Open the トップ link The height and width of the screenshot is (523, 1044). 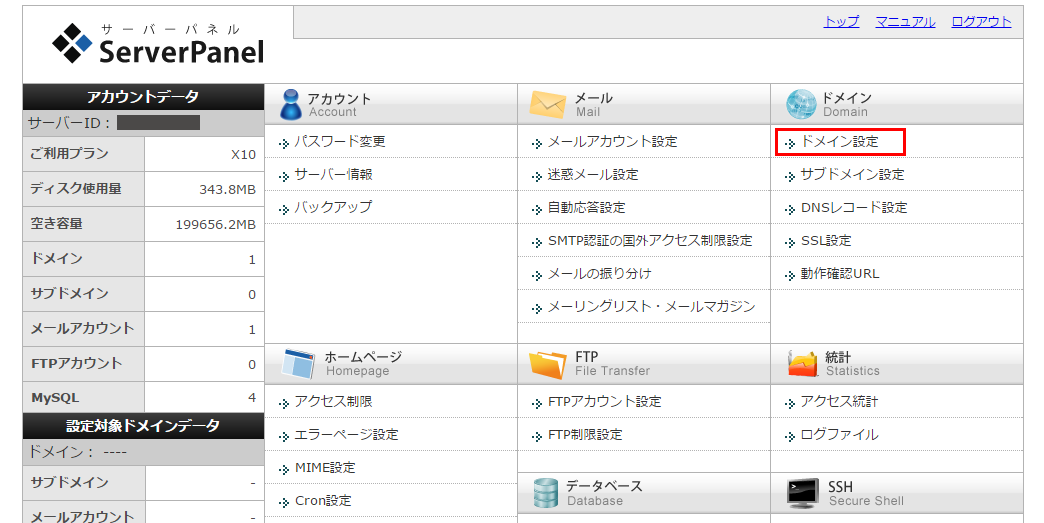click(841, 22)
